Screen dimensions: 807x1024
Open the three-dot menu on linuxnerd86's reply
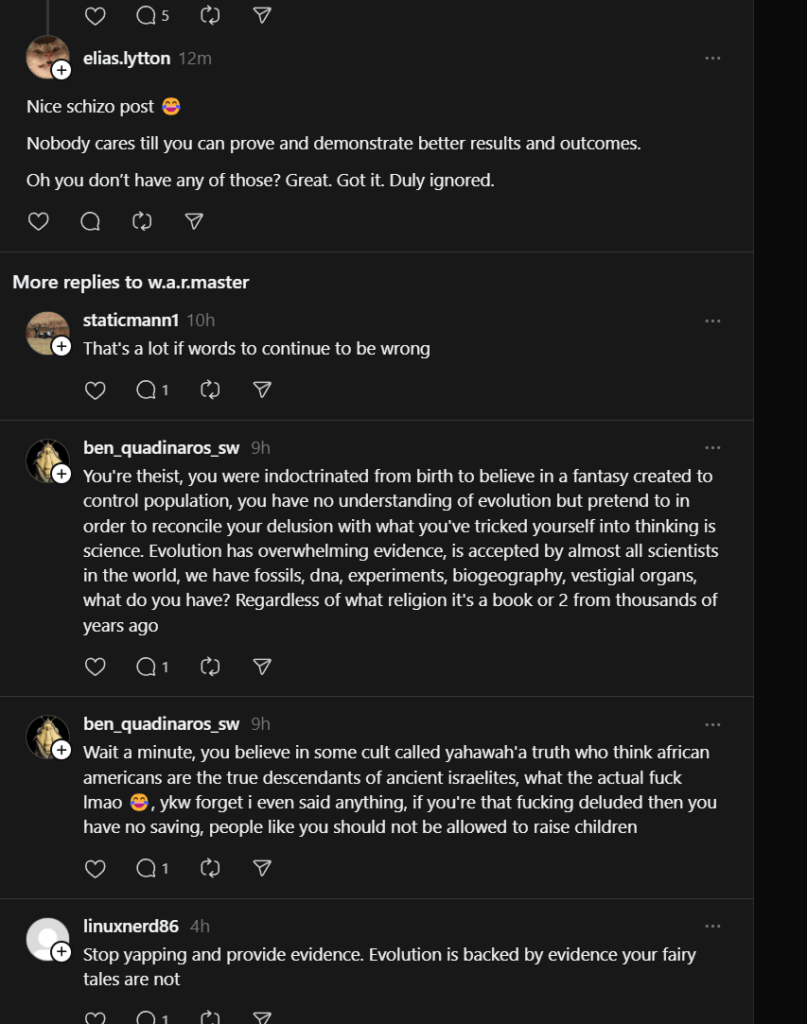712,926
